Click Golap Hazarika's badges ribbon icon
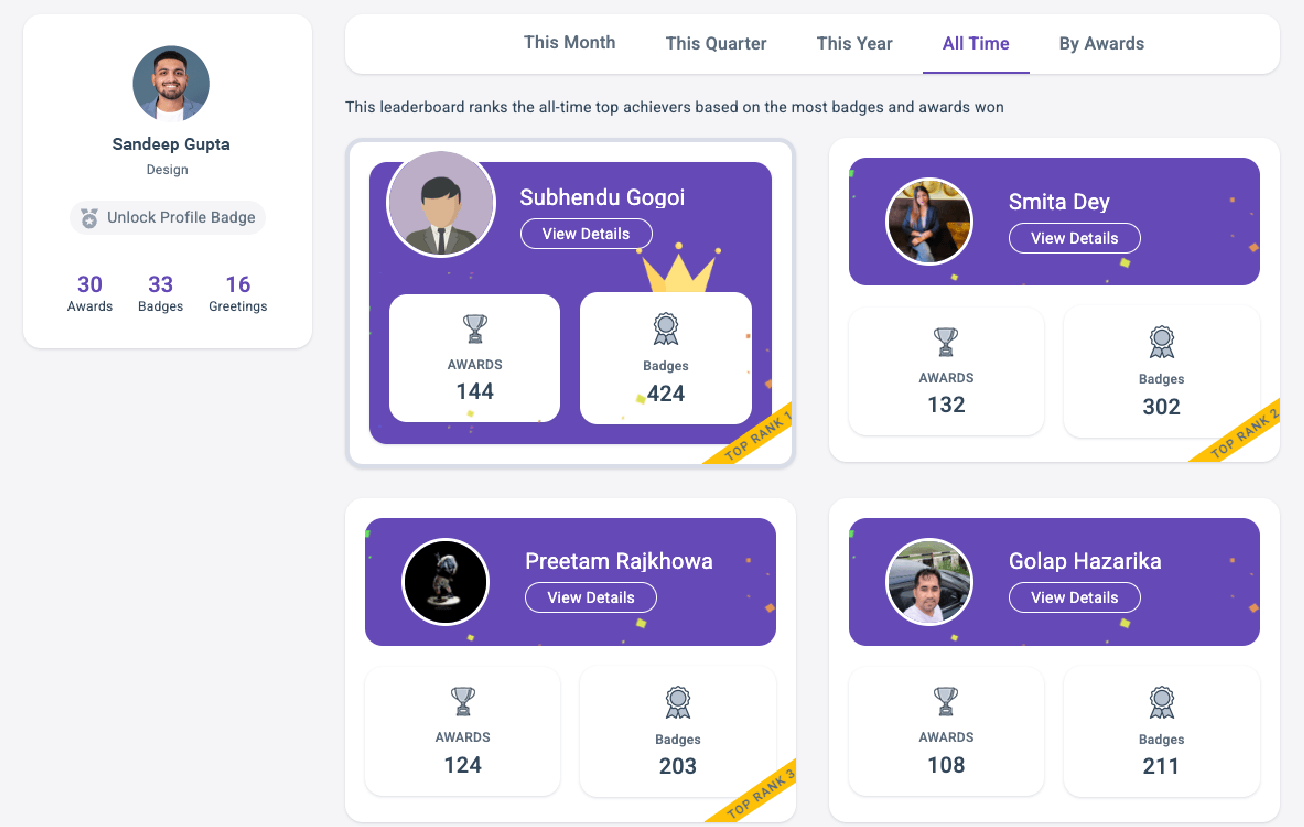The image size is (1304, 827). click(x=1161, y=702)
